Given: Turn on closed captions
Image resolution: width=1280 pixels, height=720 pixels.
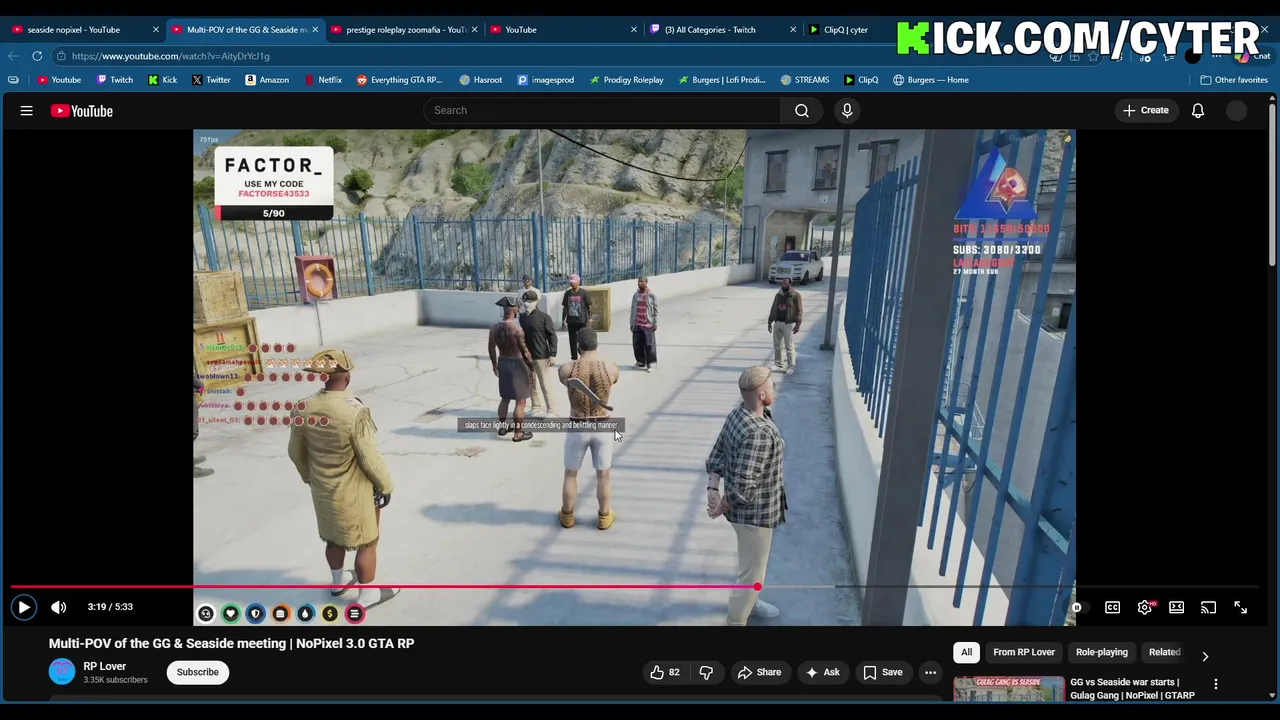Looking at the screenshot, I should click(x=1112, y=607).
